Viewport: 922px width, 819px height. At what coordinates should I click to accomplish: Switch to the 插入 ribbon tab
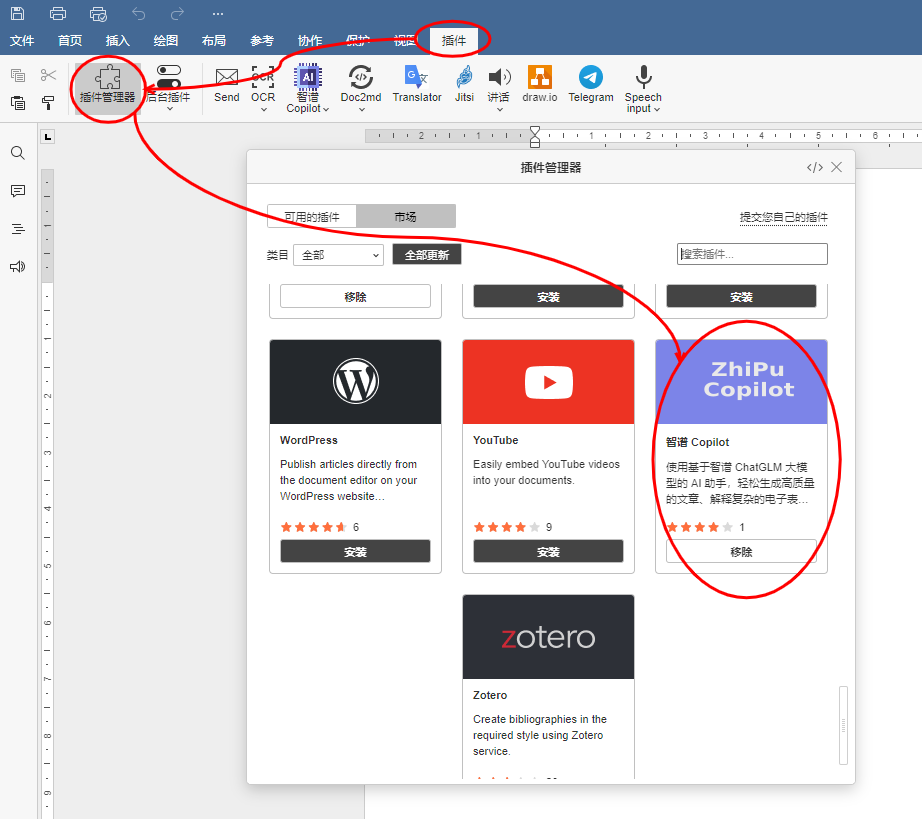(118, 41)
